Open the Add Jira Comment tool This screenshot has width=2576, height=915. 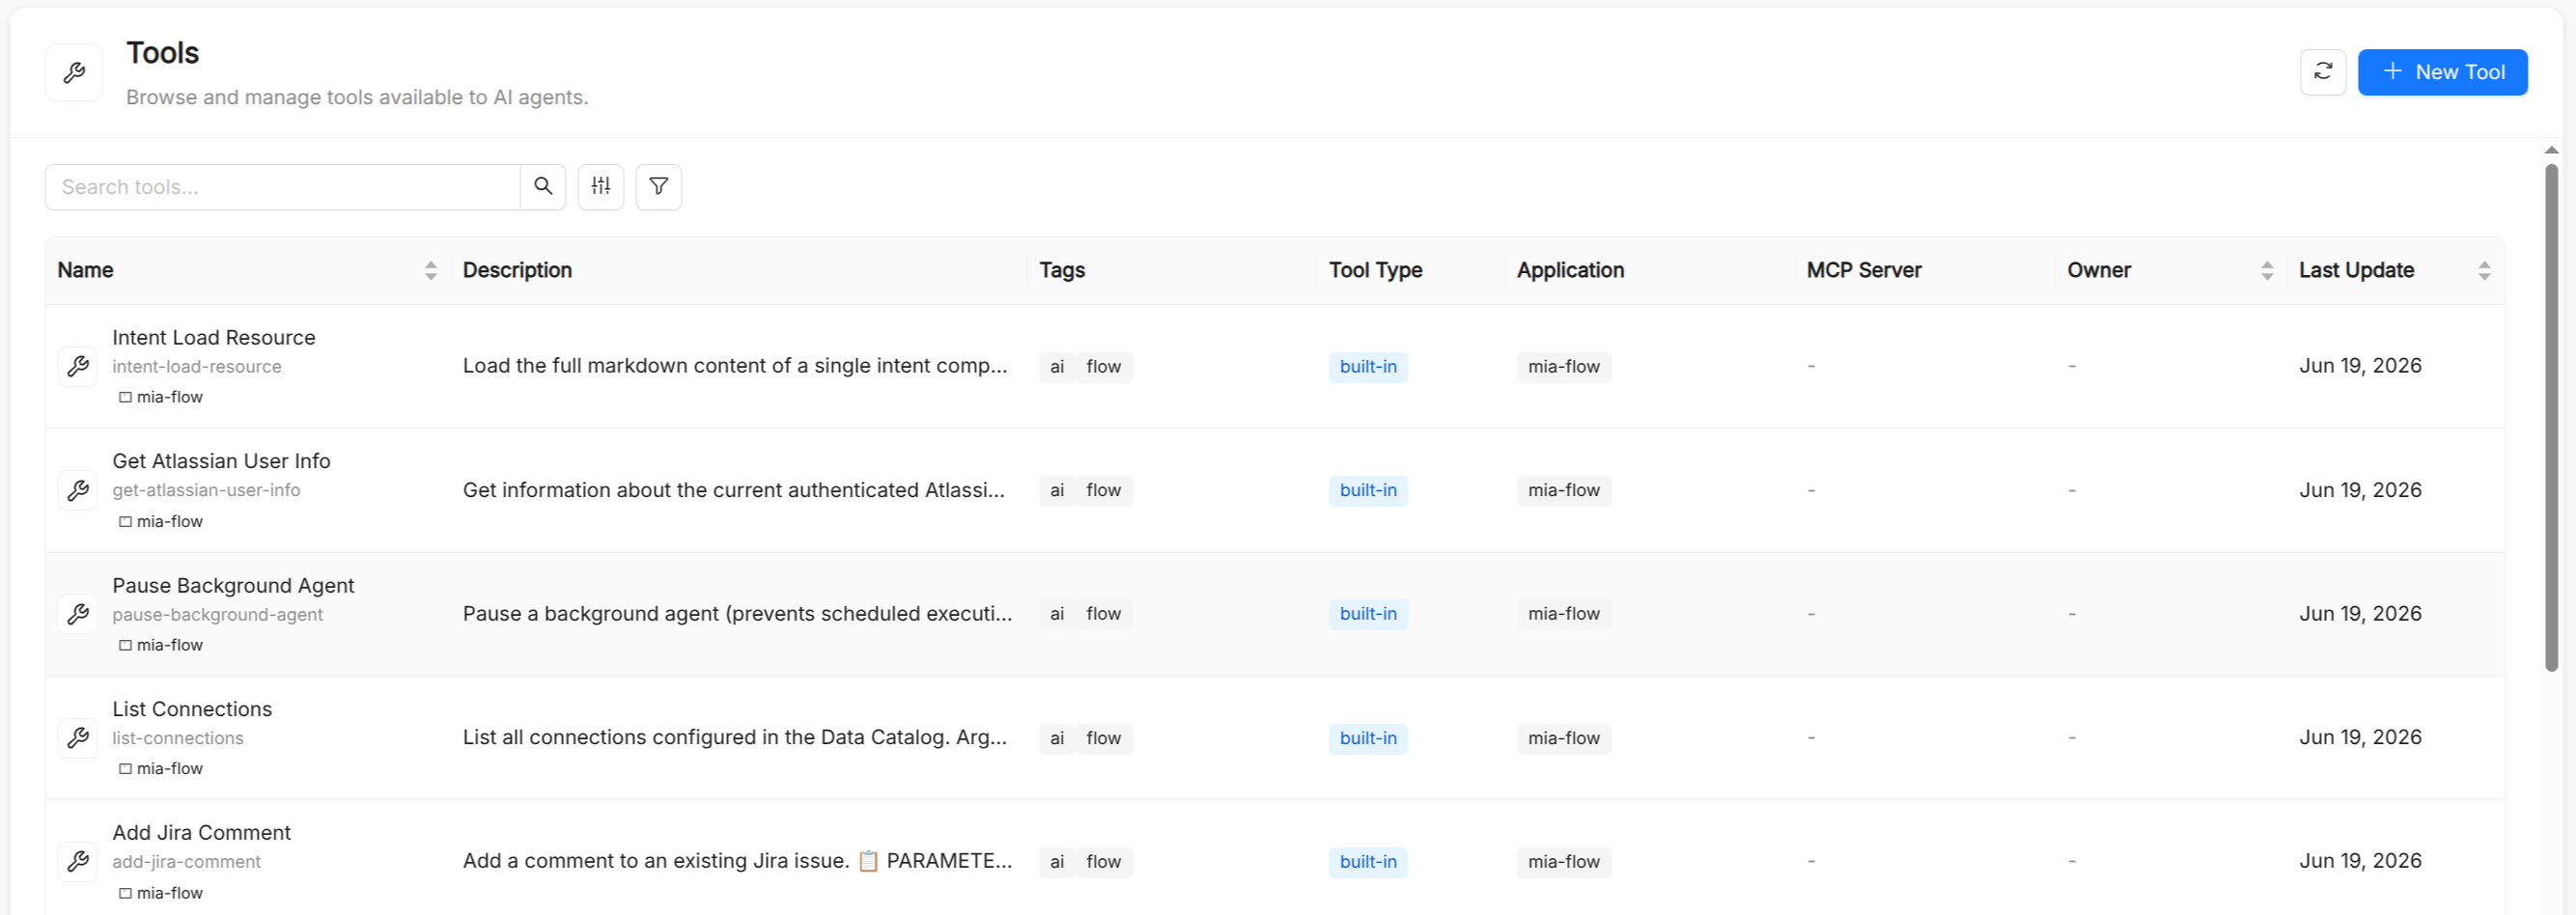[201, 833]
